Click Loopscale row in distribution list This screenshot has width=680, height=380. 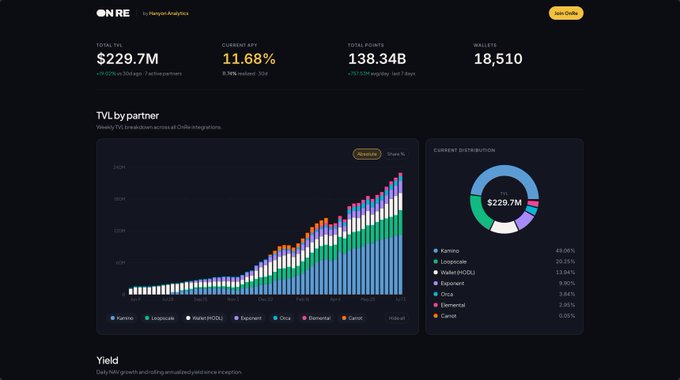(504, 262)
